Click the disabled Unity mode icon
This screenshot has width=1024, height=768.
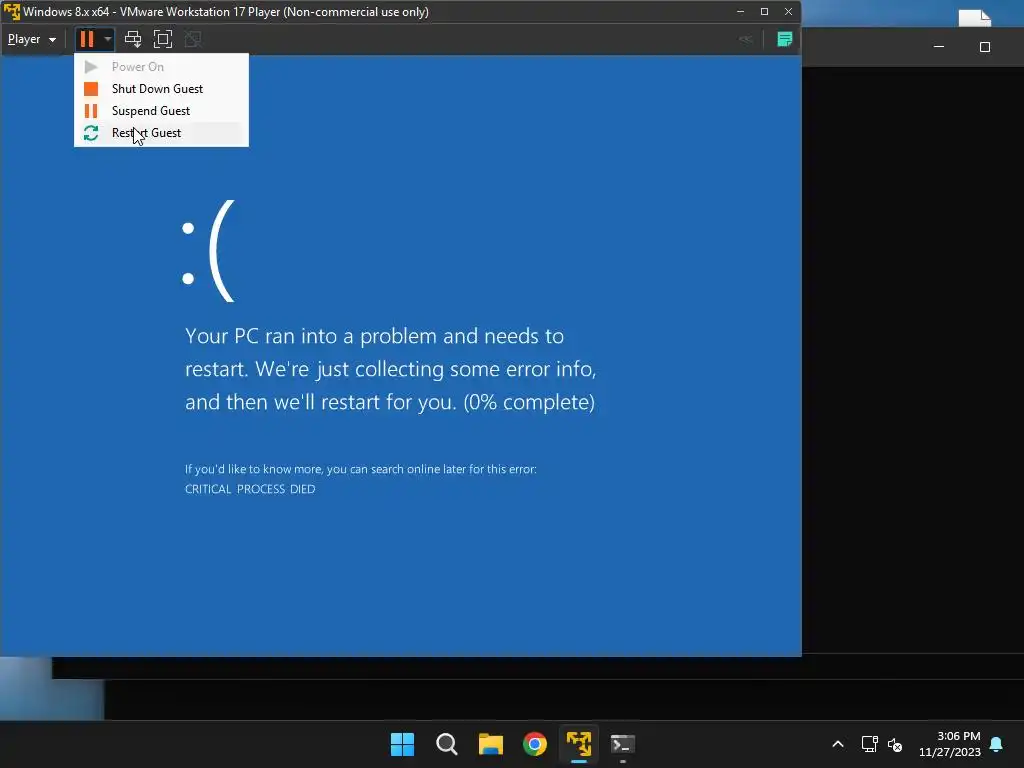tap(193, 39)
